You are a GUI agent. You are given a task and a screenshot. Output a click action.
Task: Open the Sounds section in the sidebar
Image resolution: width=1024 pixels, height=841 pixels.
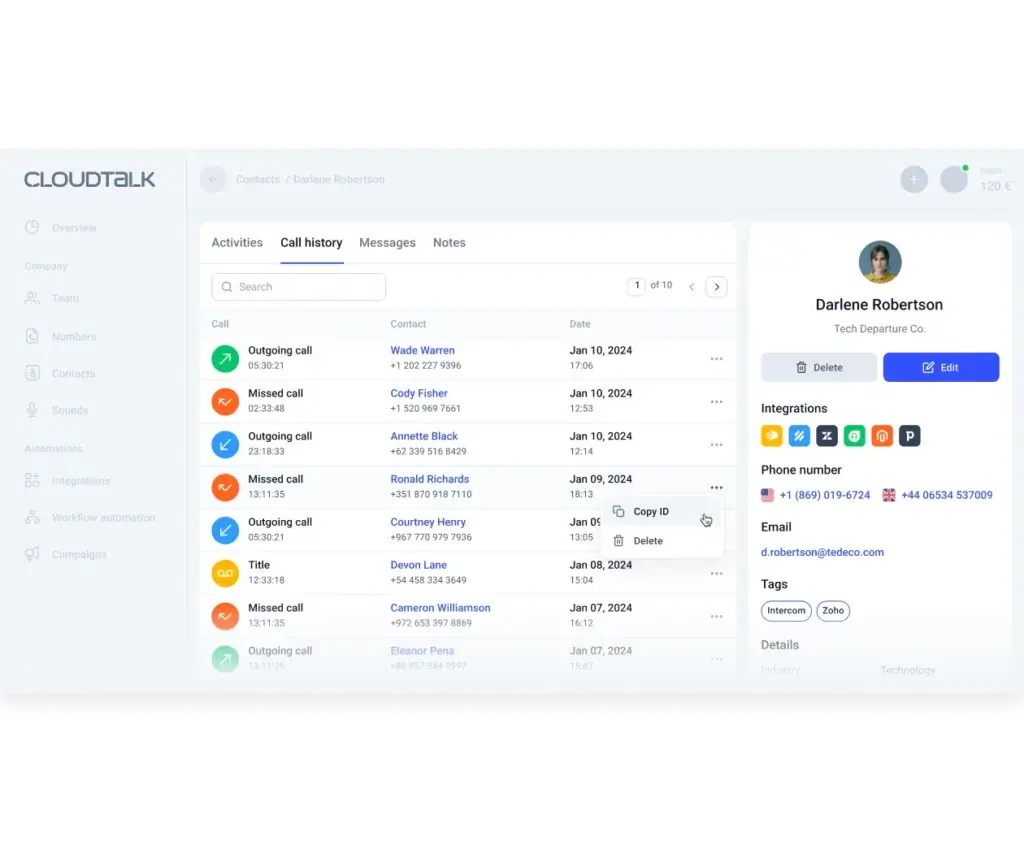click(x=32, y=410)
